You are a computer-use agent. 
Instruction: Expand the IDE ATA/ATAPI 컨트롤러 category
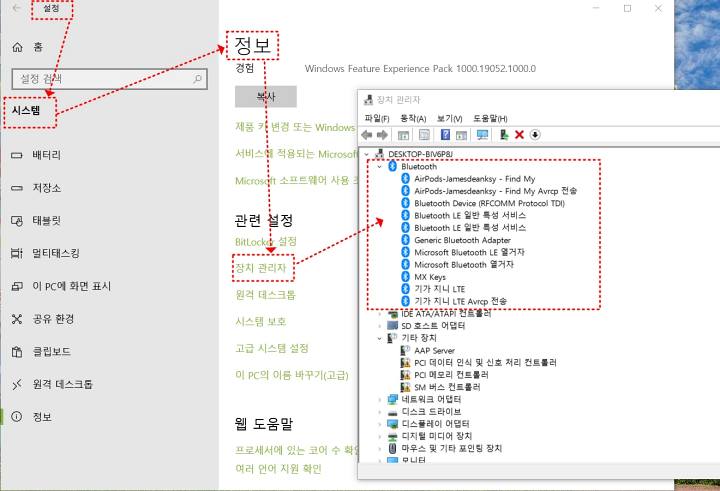(x=379, y=314)
